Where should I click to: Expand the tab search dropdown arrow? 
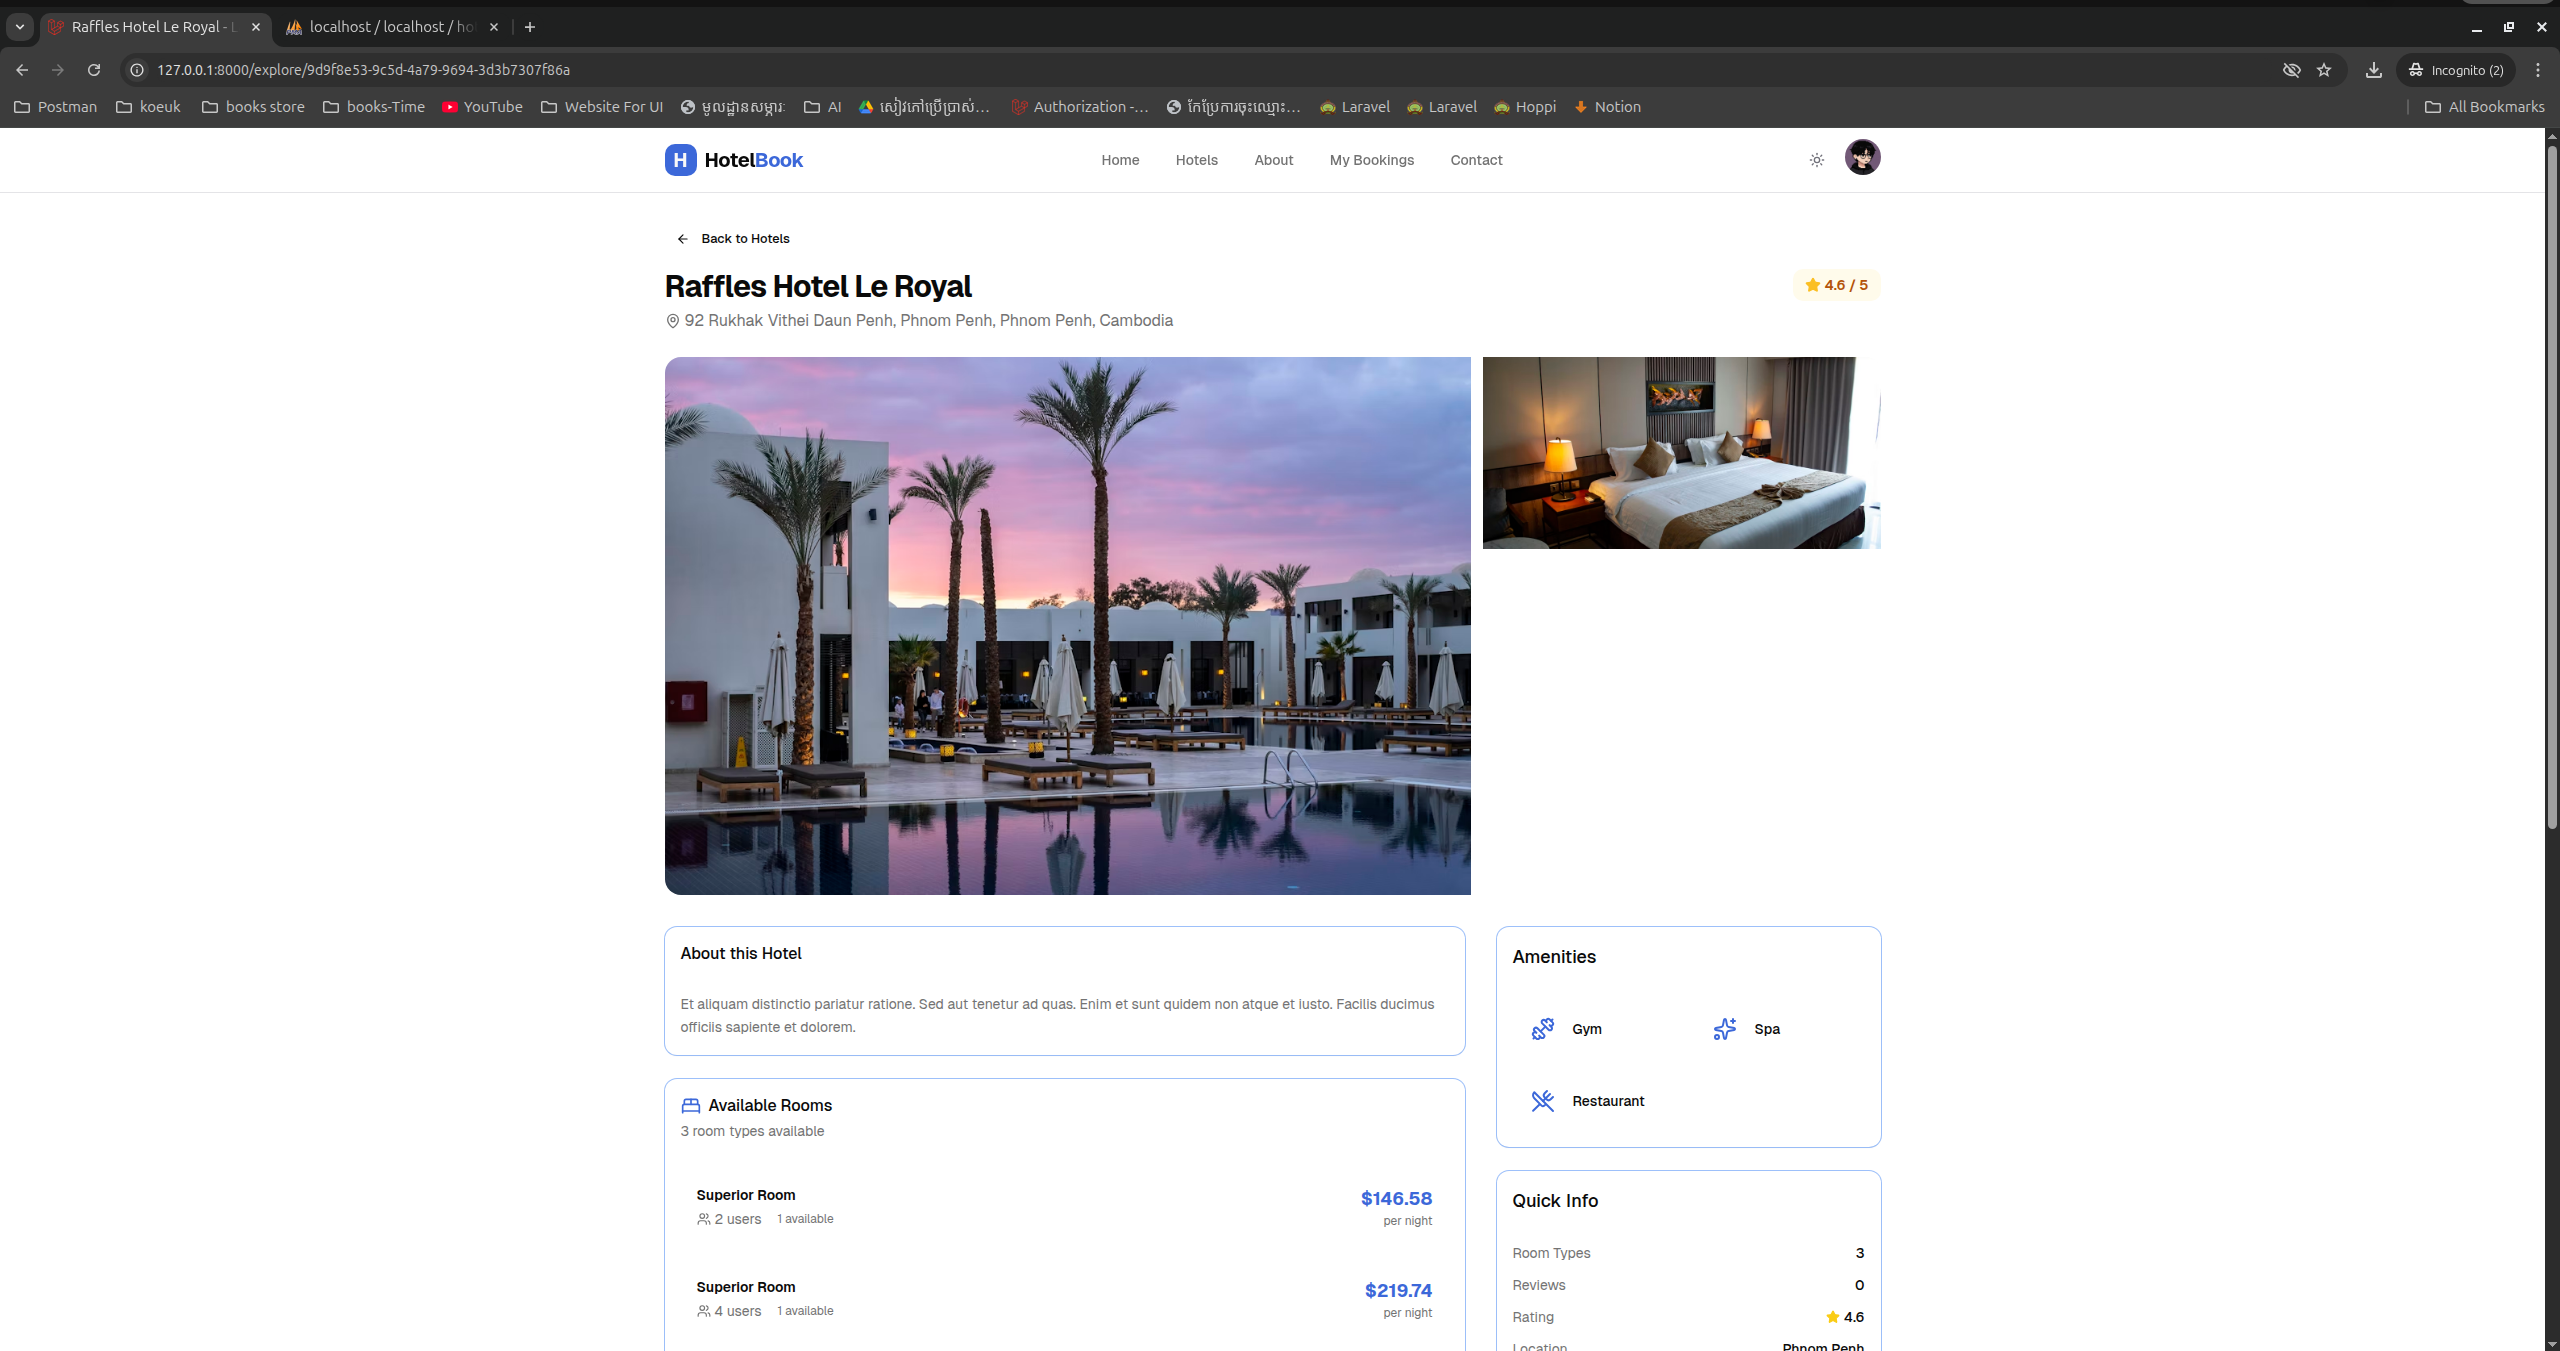tap(20, 27)
